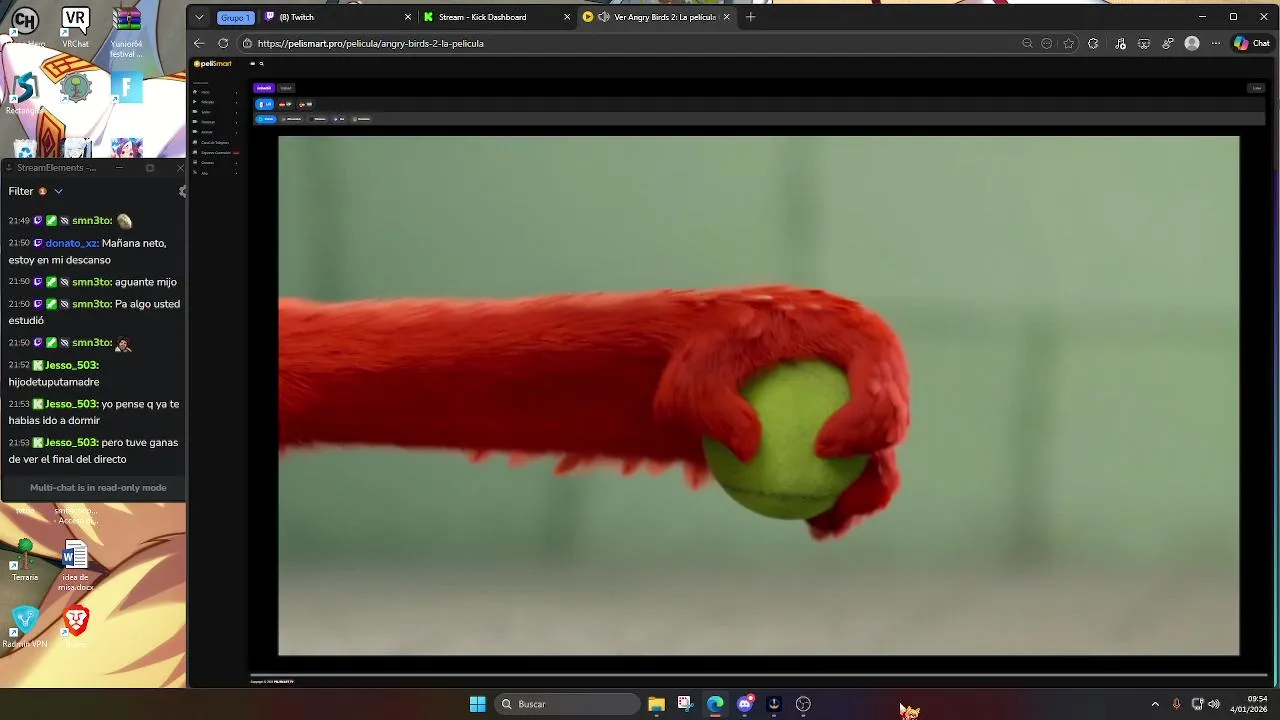Open the VRChat desktop shortcut
This screenshot has height=720, width=1280.
75,24
